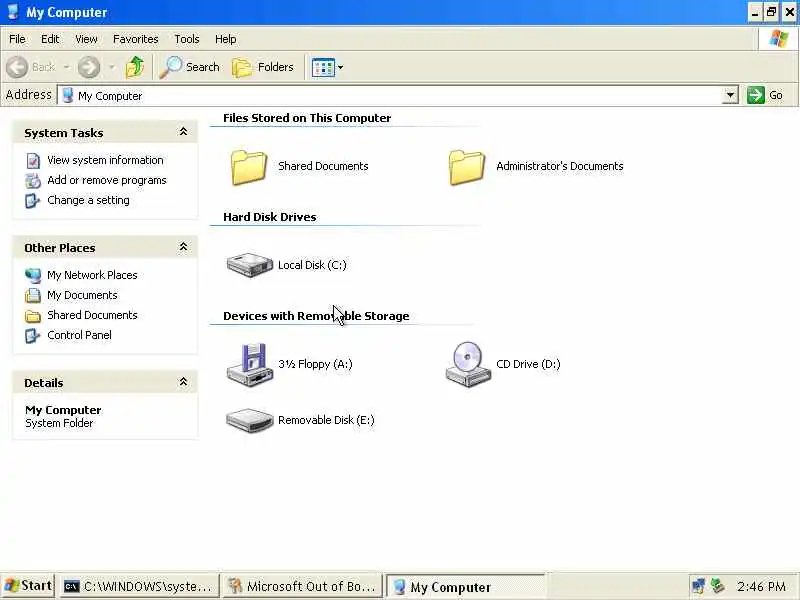The width and height of the screenshot is (800, 600).
Task: Open the Favorites menu
Action: [136, 39]
